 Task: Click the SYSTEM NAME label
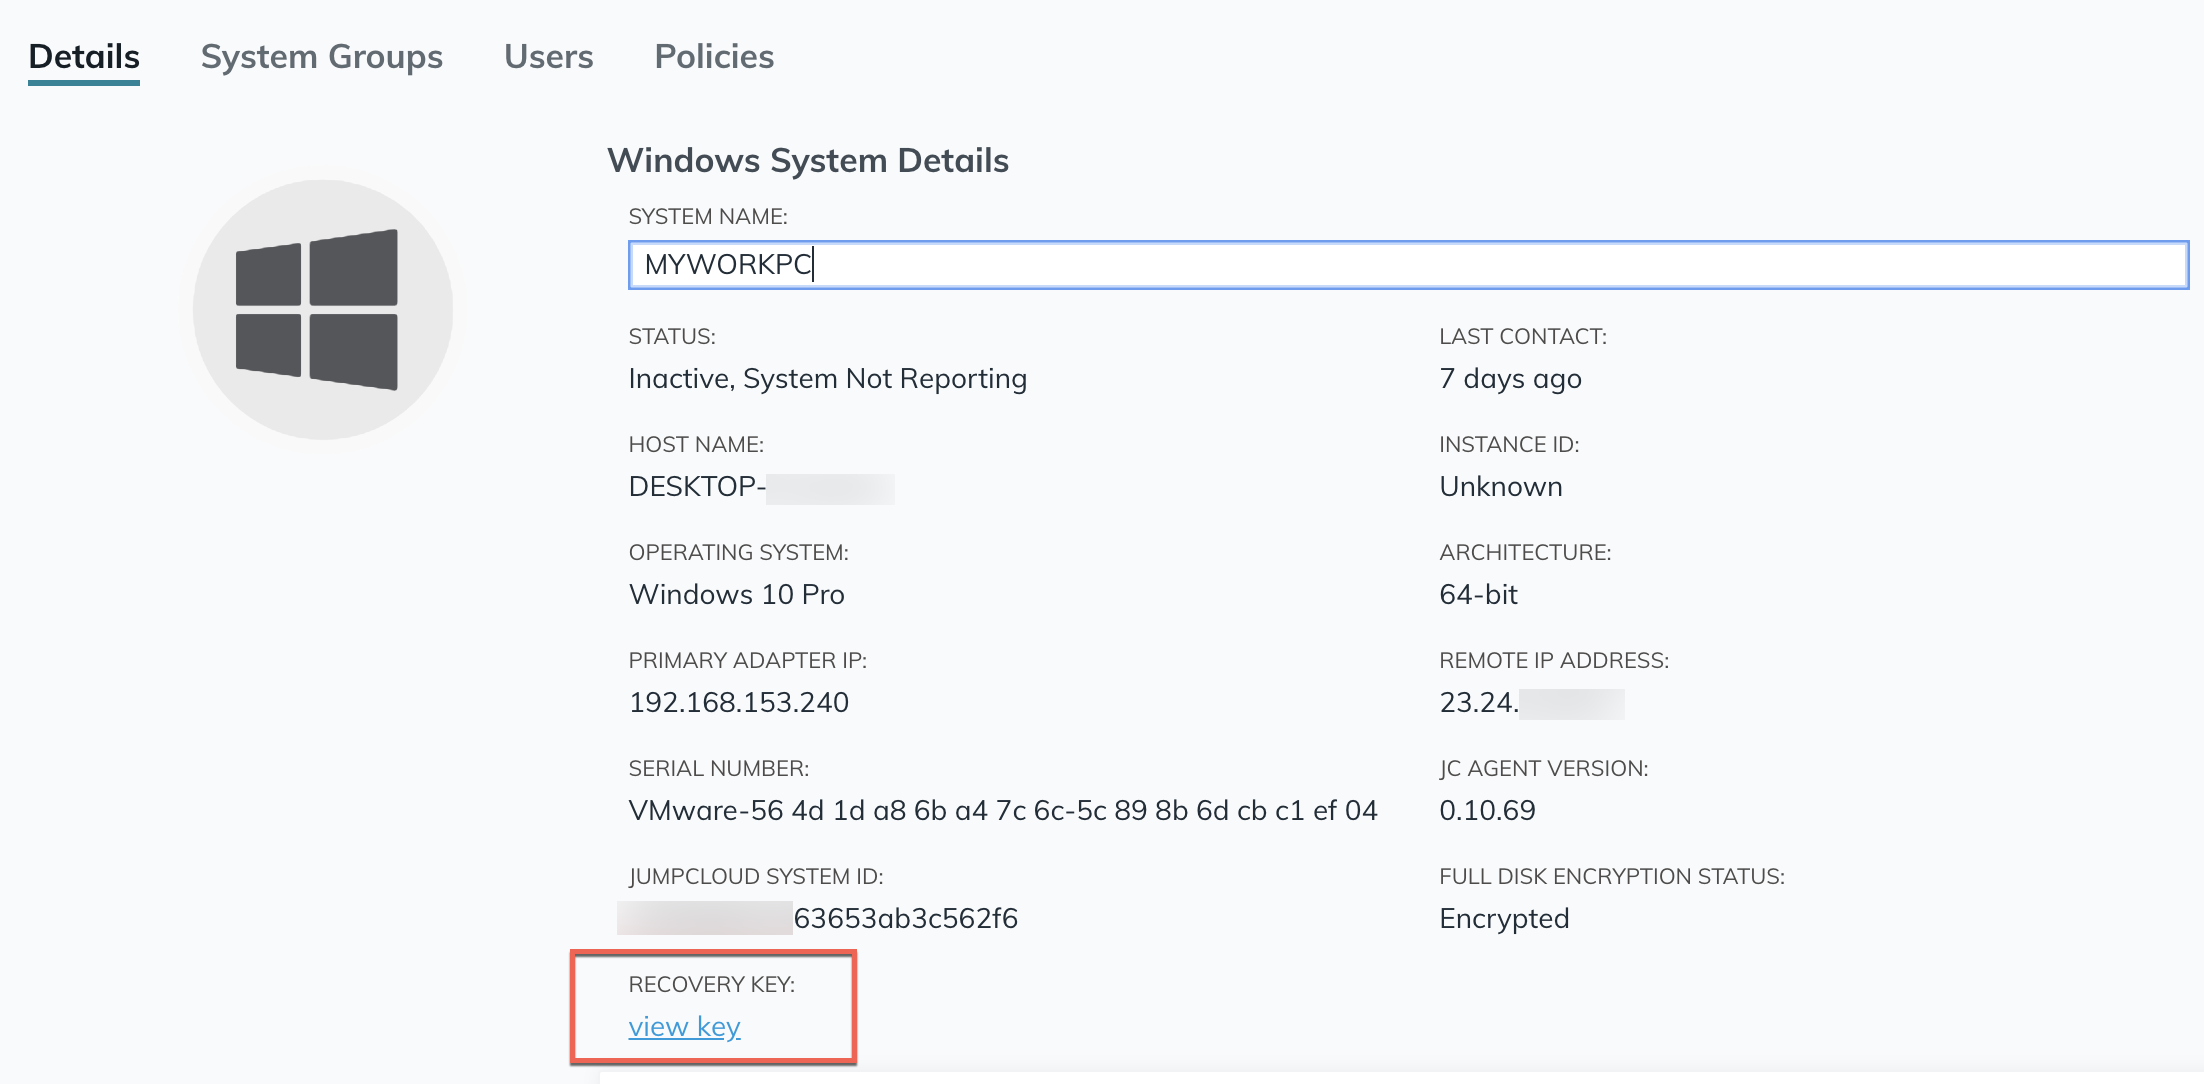coord(708,217)
